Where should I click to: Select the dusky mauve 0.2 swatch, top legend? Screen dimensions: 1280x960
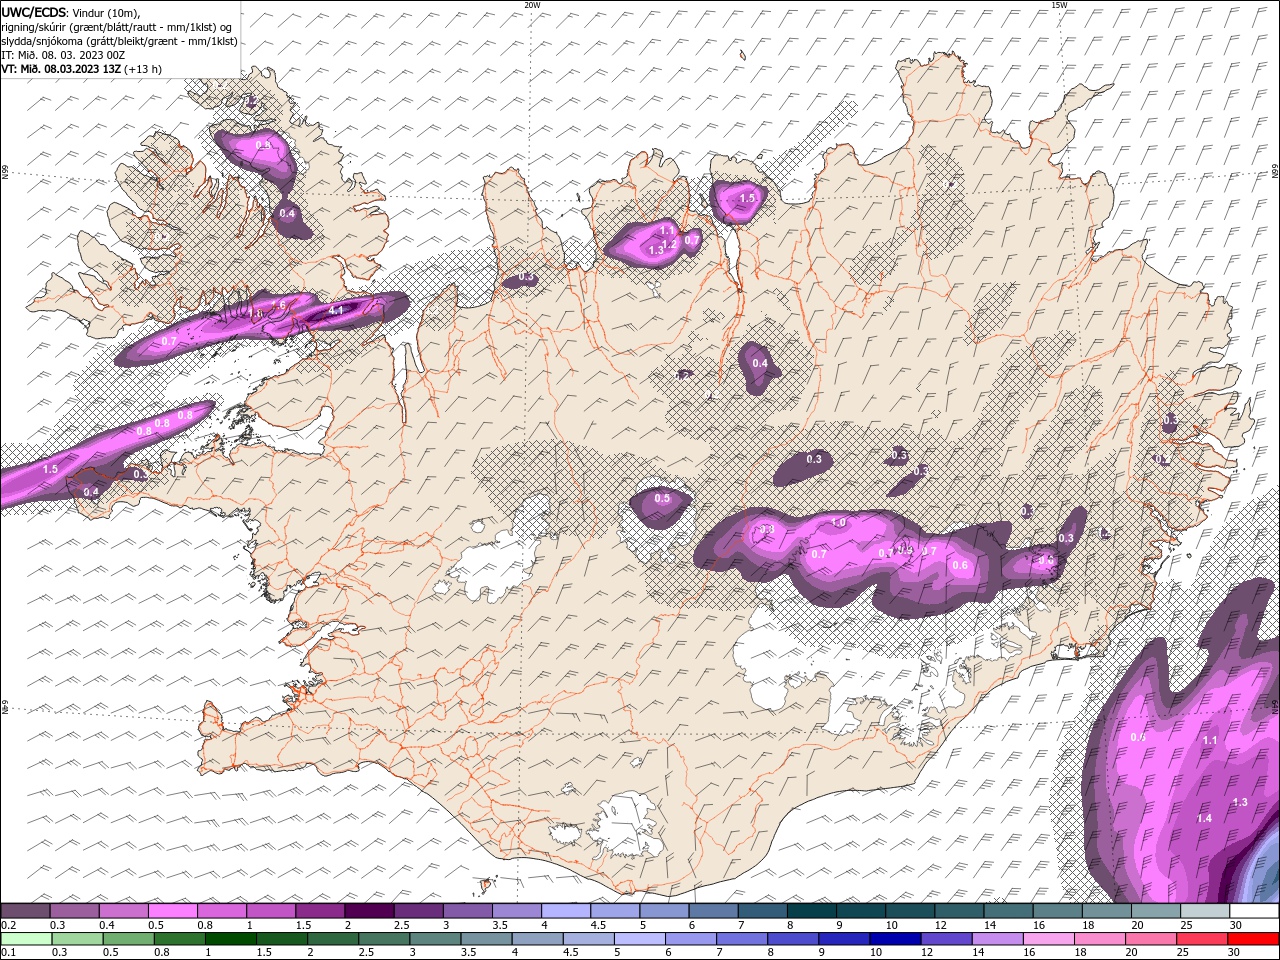26,911
